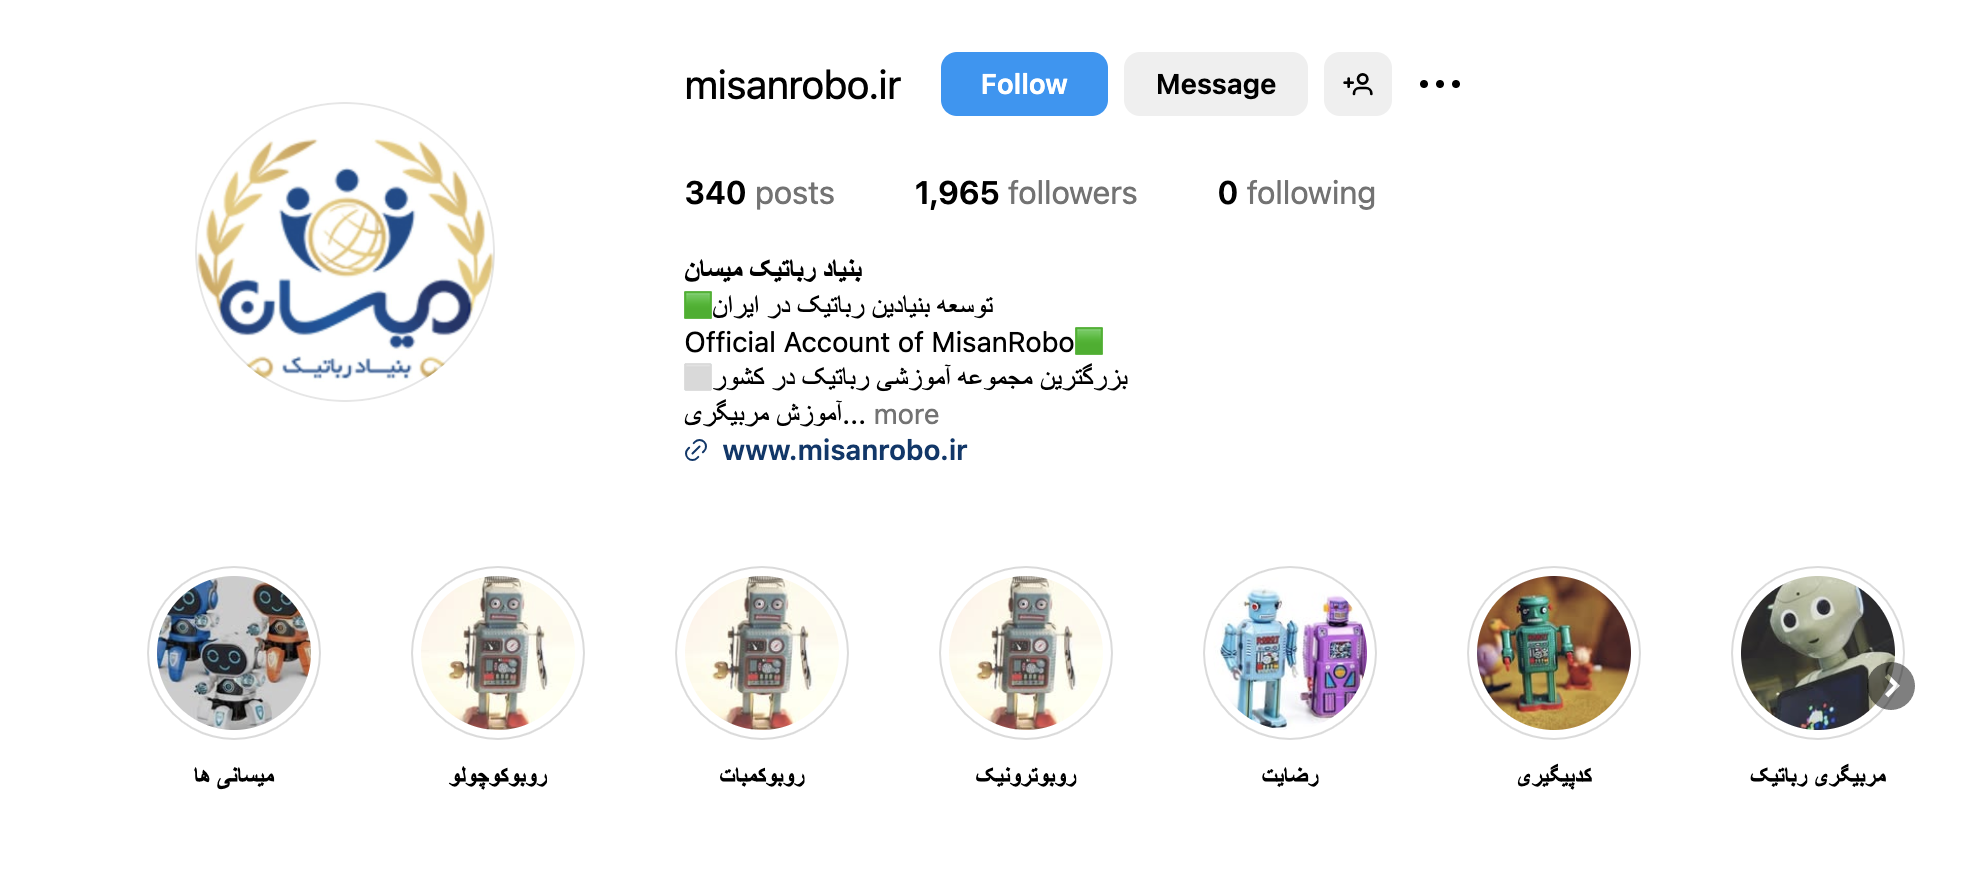
Task: Expand the bio with the more link
Action: click(x=906, y=414)
